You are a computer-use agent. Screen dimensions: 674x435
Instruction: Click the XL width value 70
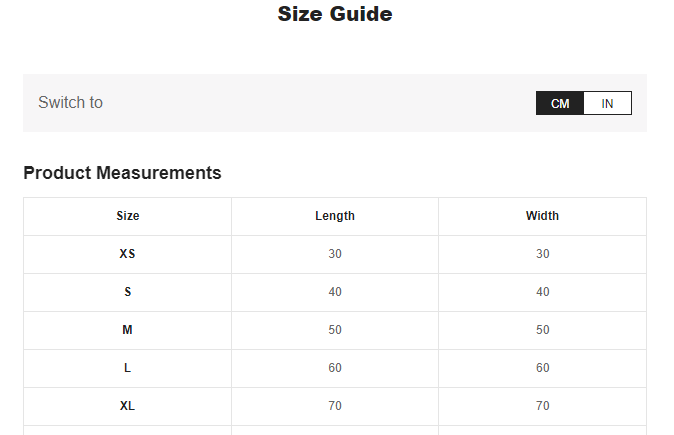click(x=542, y=406)
